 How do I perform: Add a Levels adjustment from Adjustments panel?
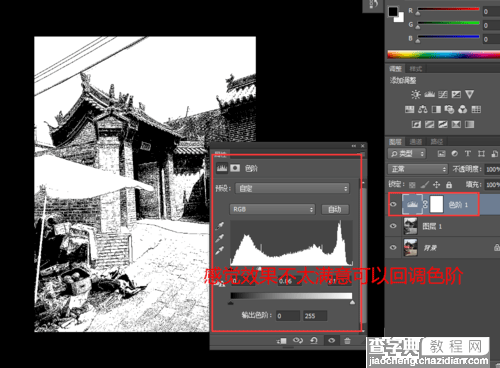[429, 94]
